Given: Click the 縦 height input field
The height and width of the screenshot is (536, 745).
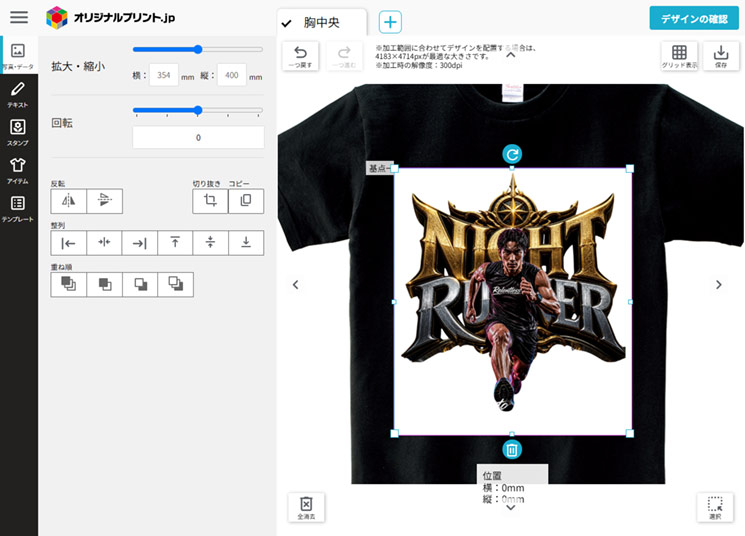Looking at the screenshot, I should (x=231, y=75).
